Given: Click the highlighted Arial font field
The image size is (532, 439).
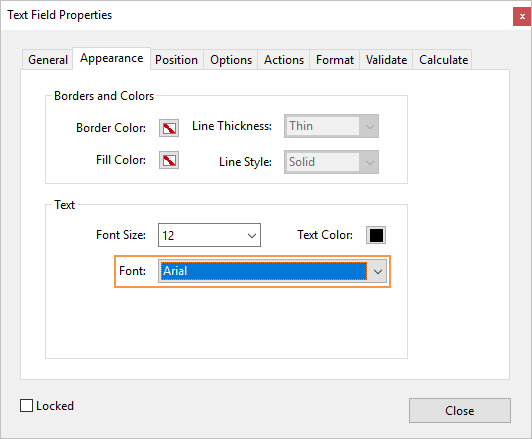Looking at the screenshot, I should click(x=264, y=271).
